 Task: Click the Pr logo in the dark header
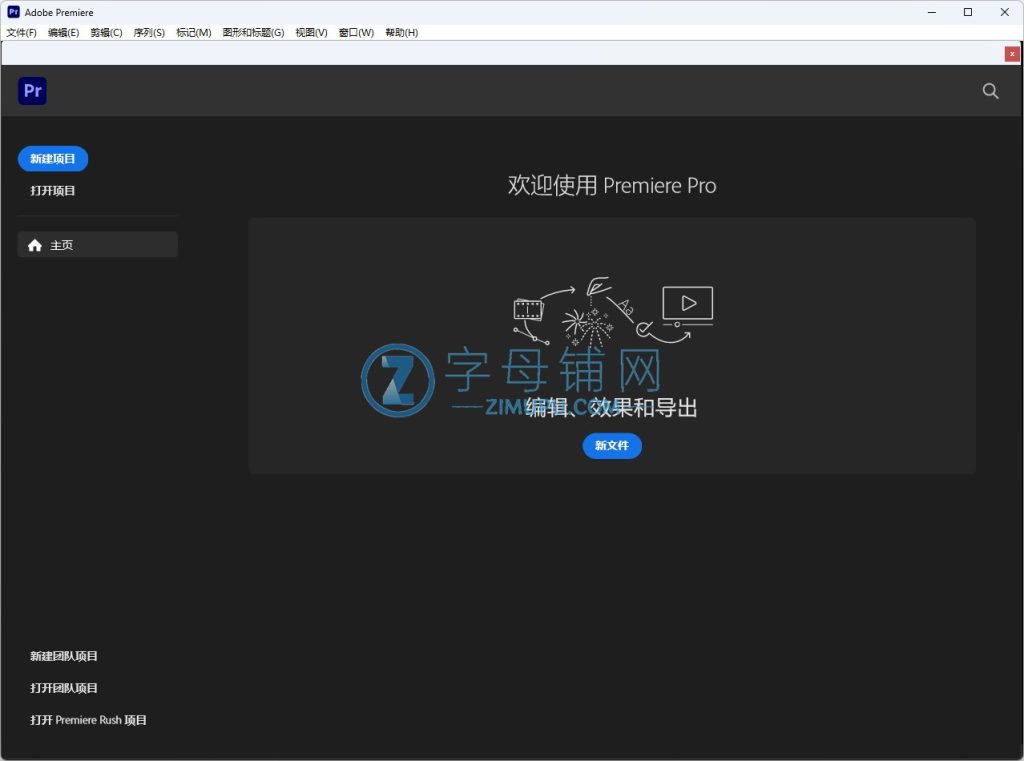pos(32,91)
